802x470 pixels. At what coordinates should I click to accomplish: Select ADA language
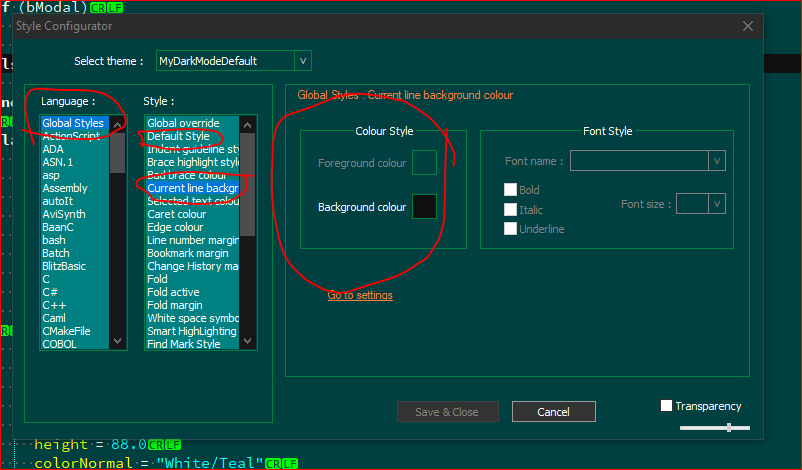click(75, 149)
